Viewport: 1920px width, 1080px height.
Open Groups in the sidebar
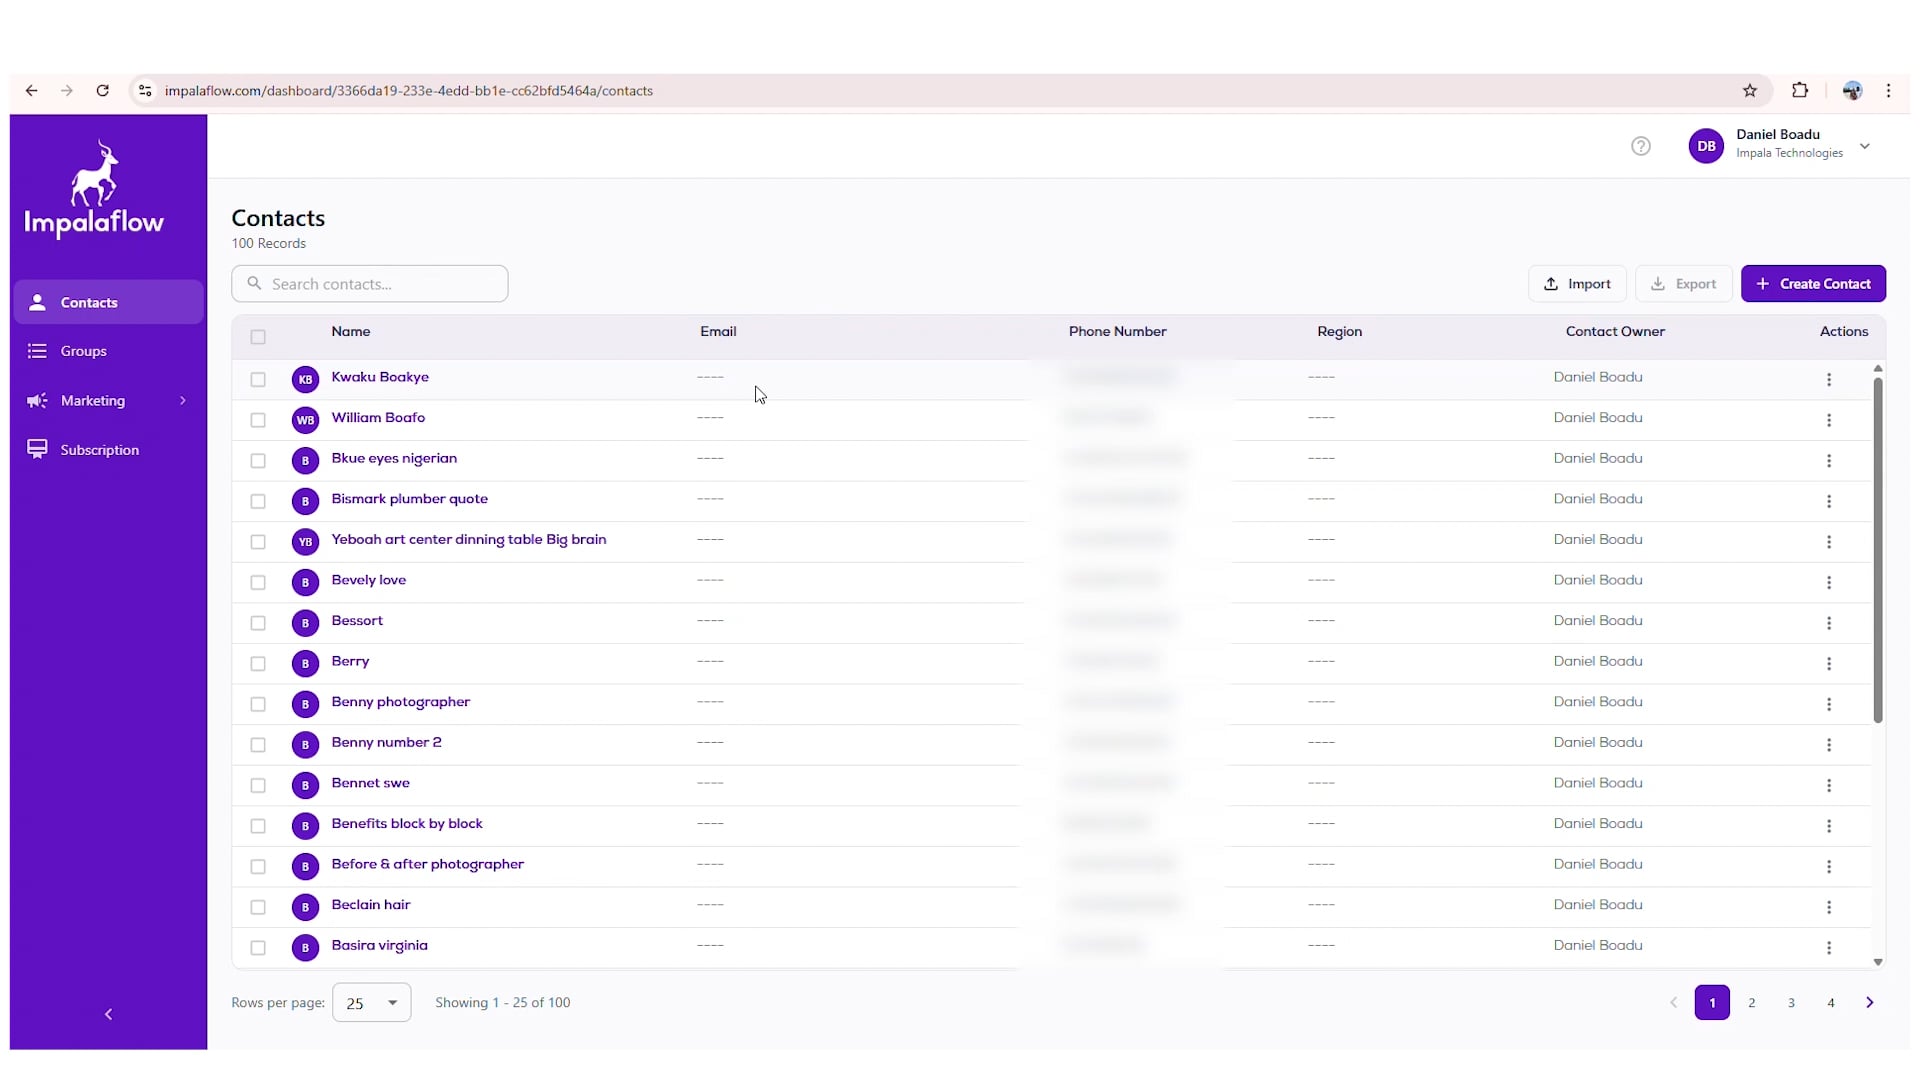click(83, 351)
